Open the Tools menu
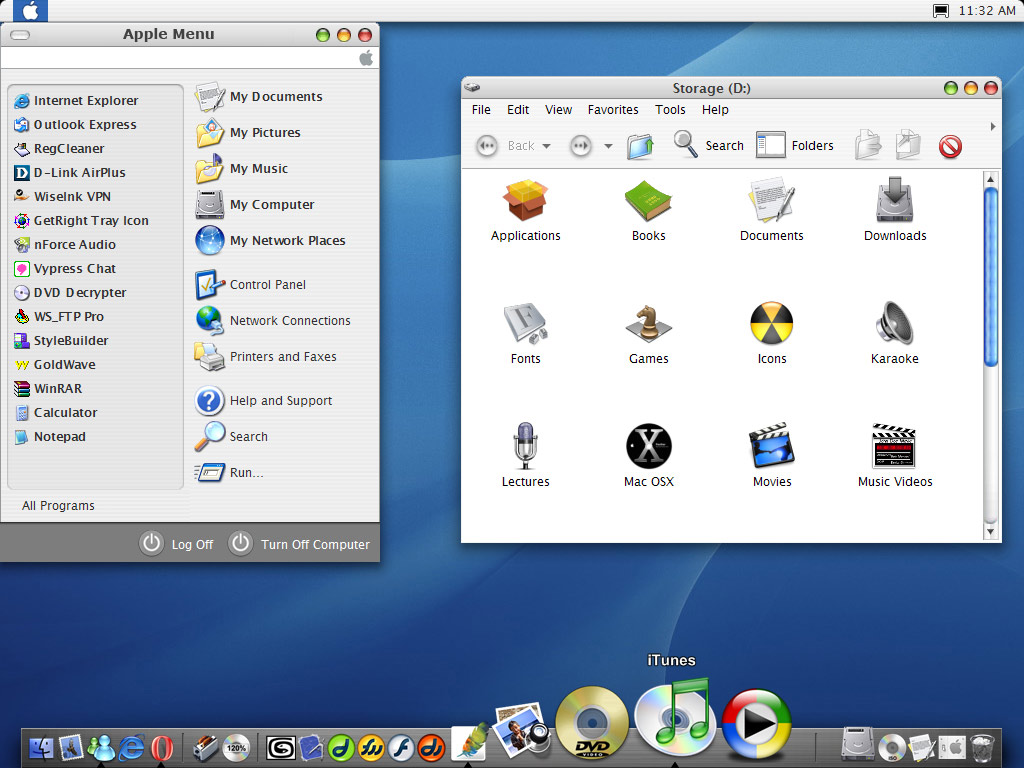Screen dimensions: 1024x768 pos(670,110)
